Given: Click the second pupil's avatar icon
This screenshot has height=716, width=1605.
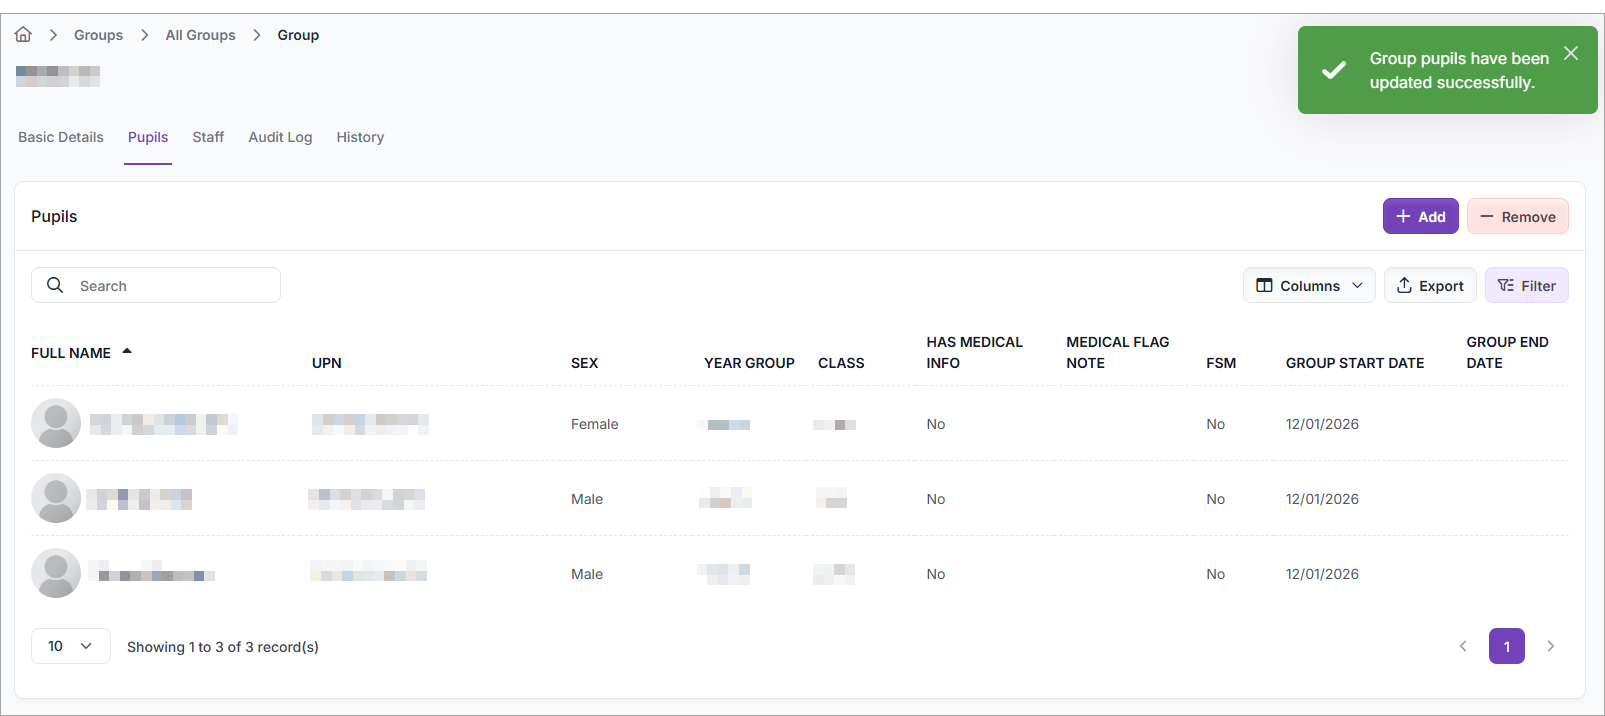Looking at the screenshot, I should pyautogui.click(x=56, y=498).
